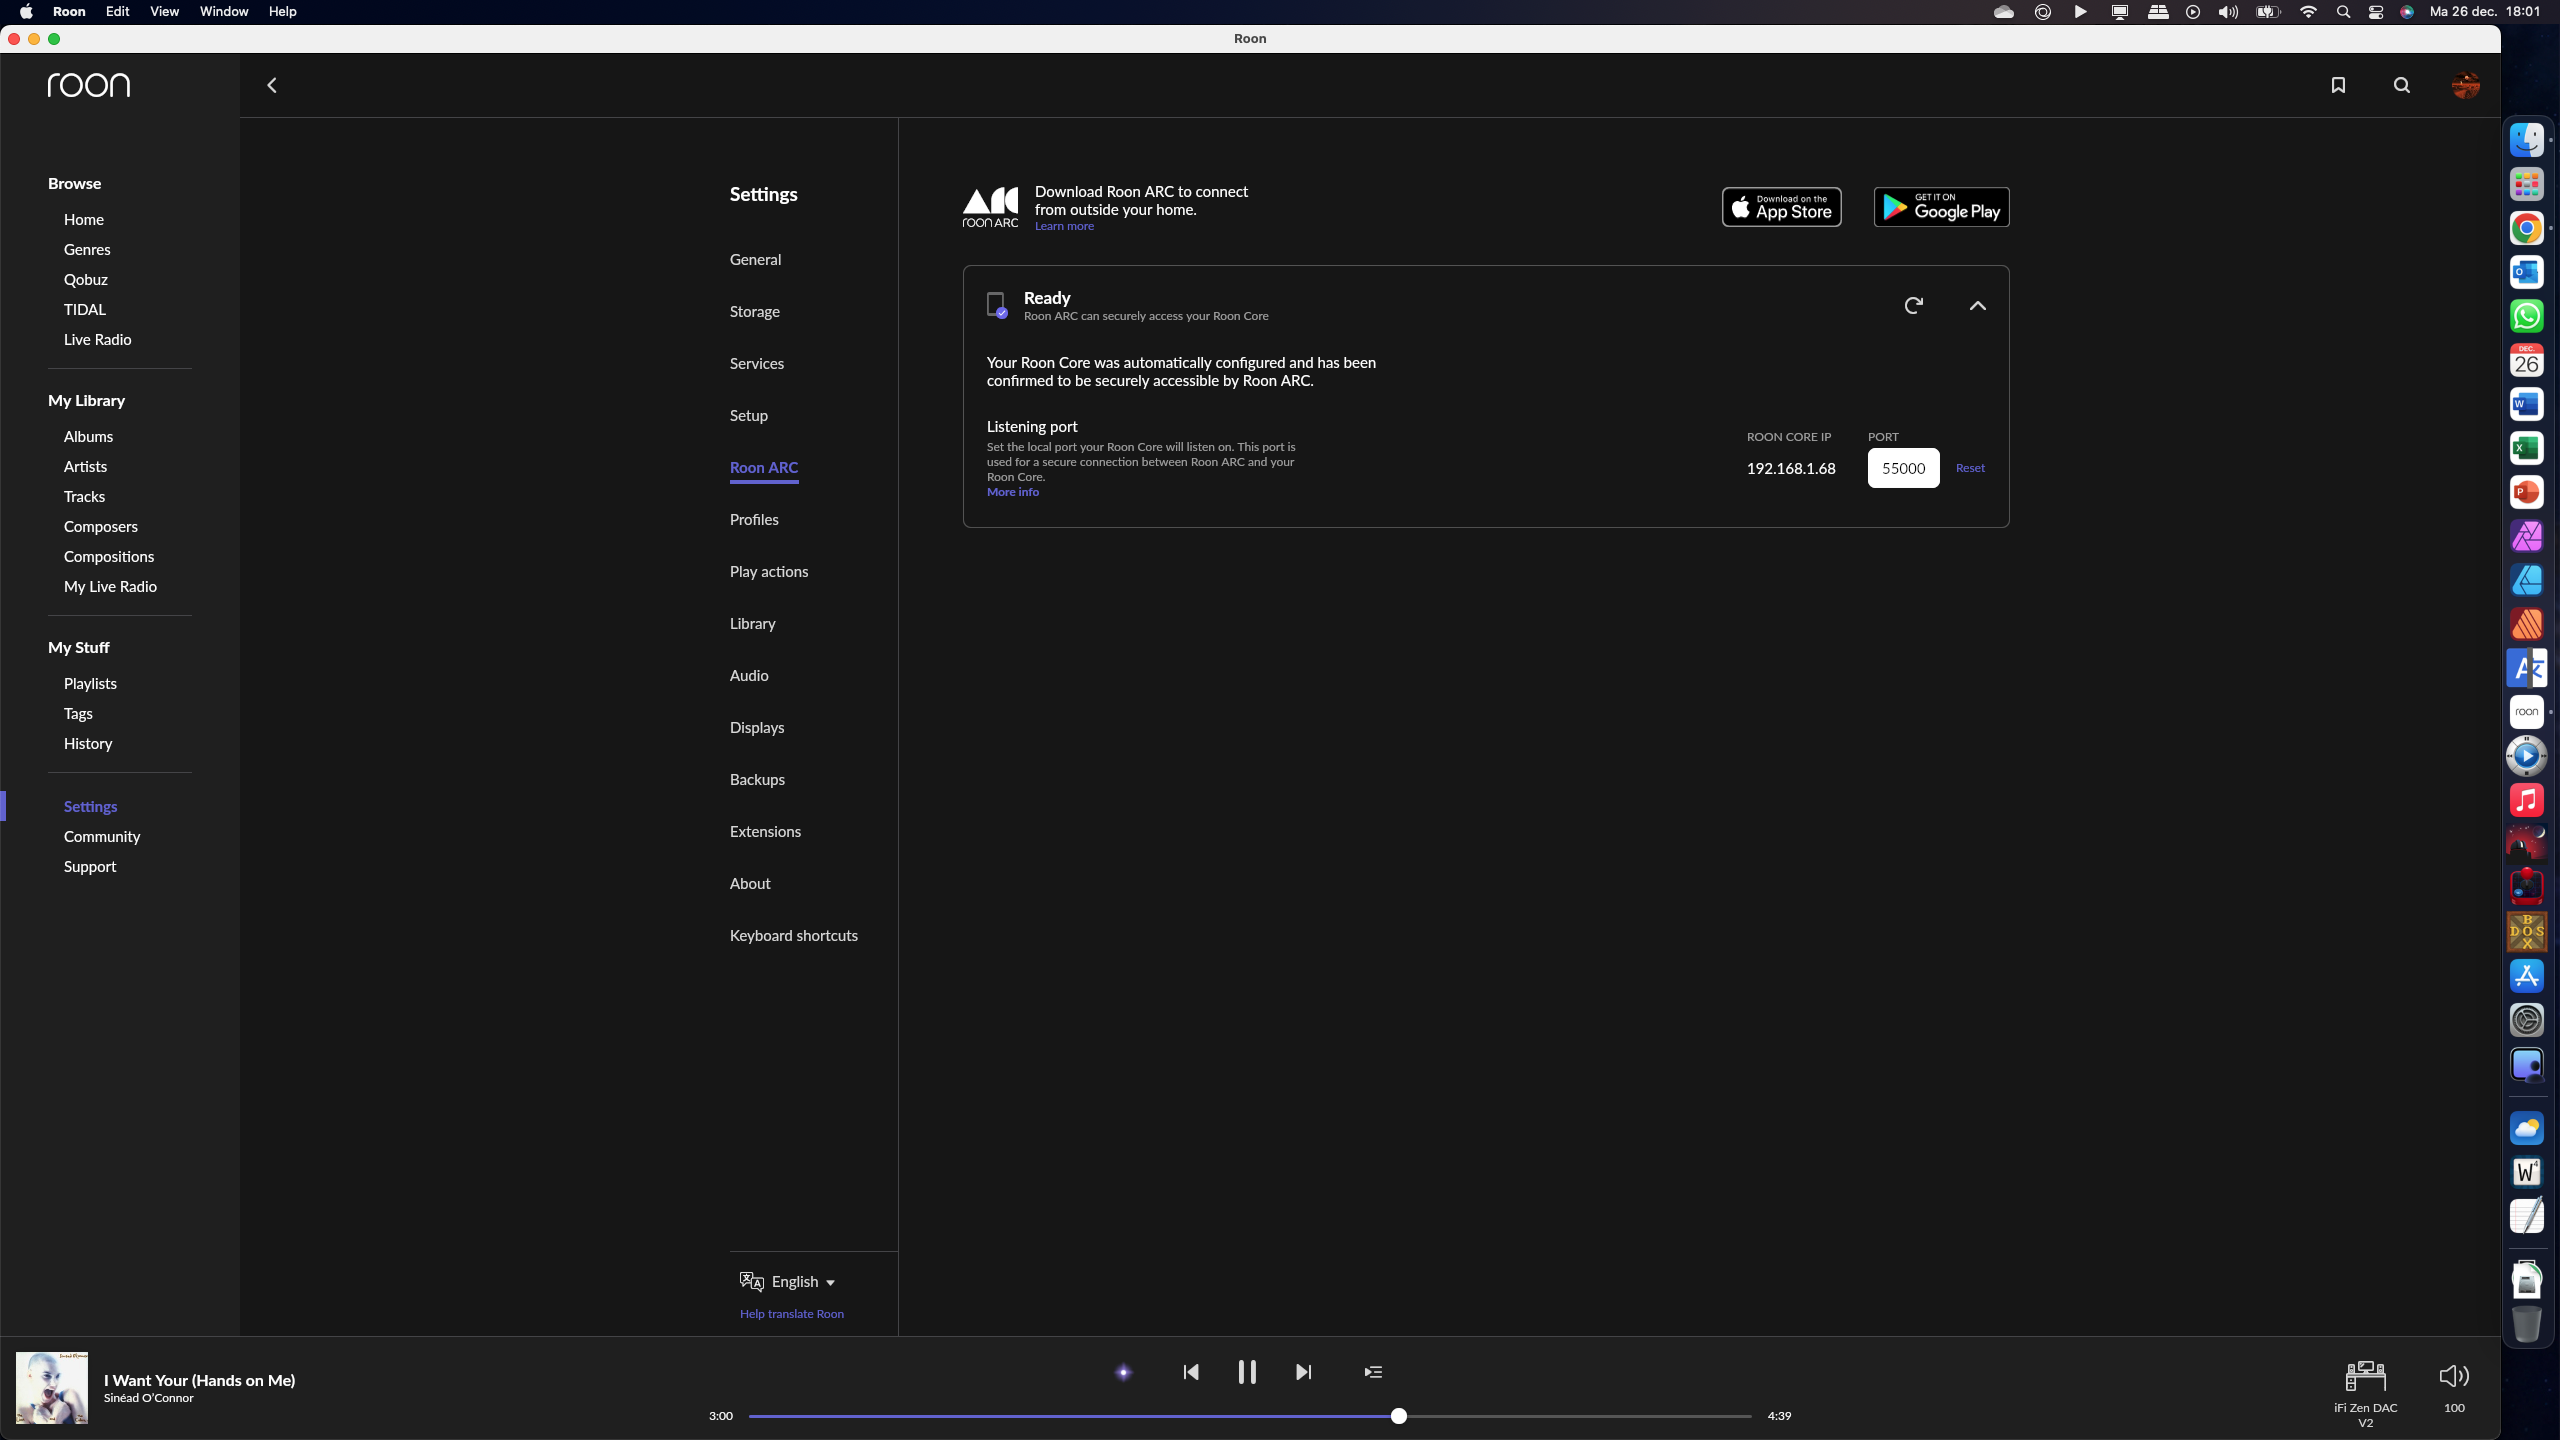Open the play queue icon
This screenshot has width=2560, height=1440.
(1373, 1372)
